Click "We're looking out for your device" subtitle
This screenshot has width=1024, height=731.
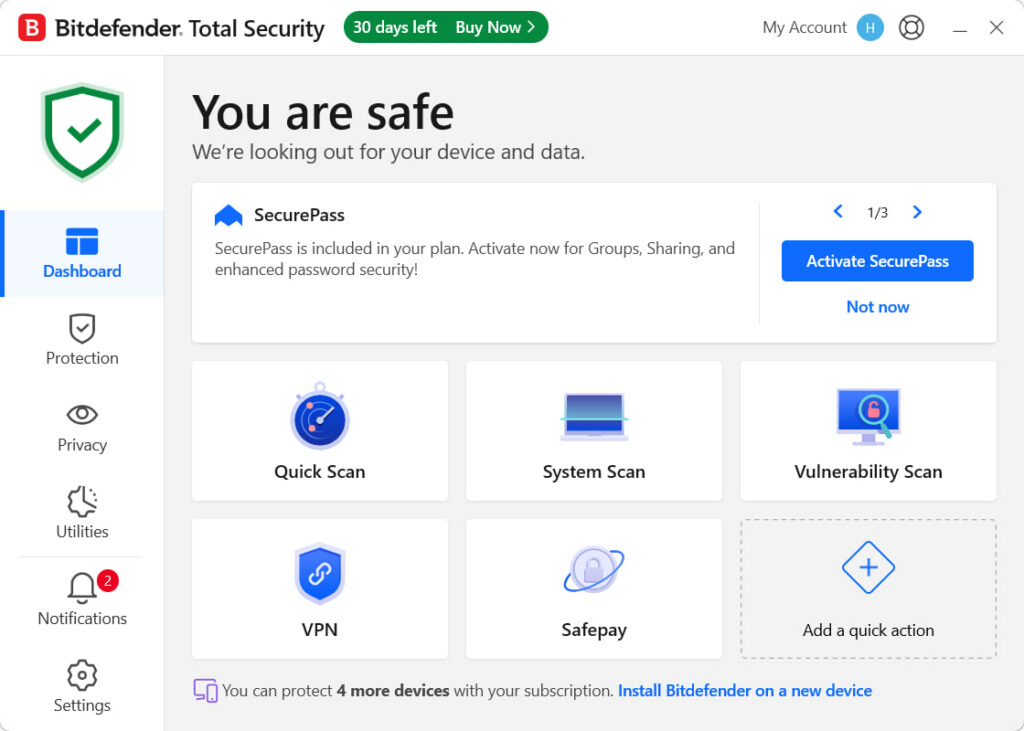click(x=389, y=152)
